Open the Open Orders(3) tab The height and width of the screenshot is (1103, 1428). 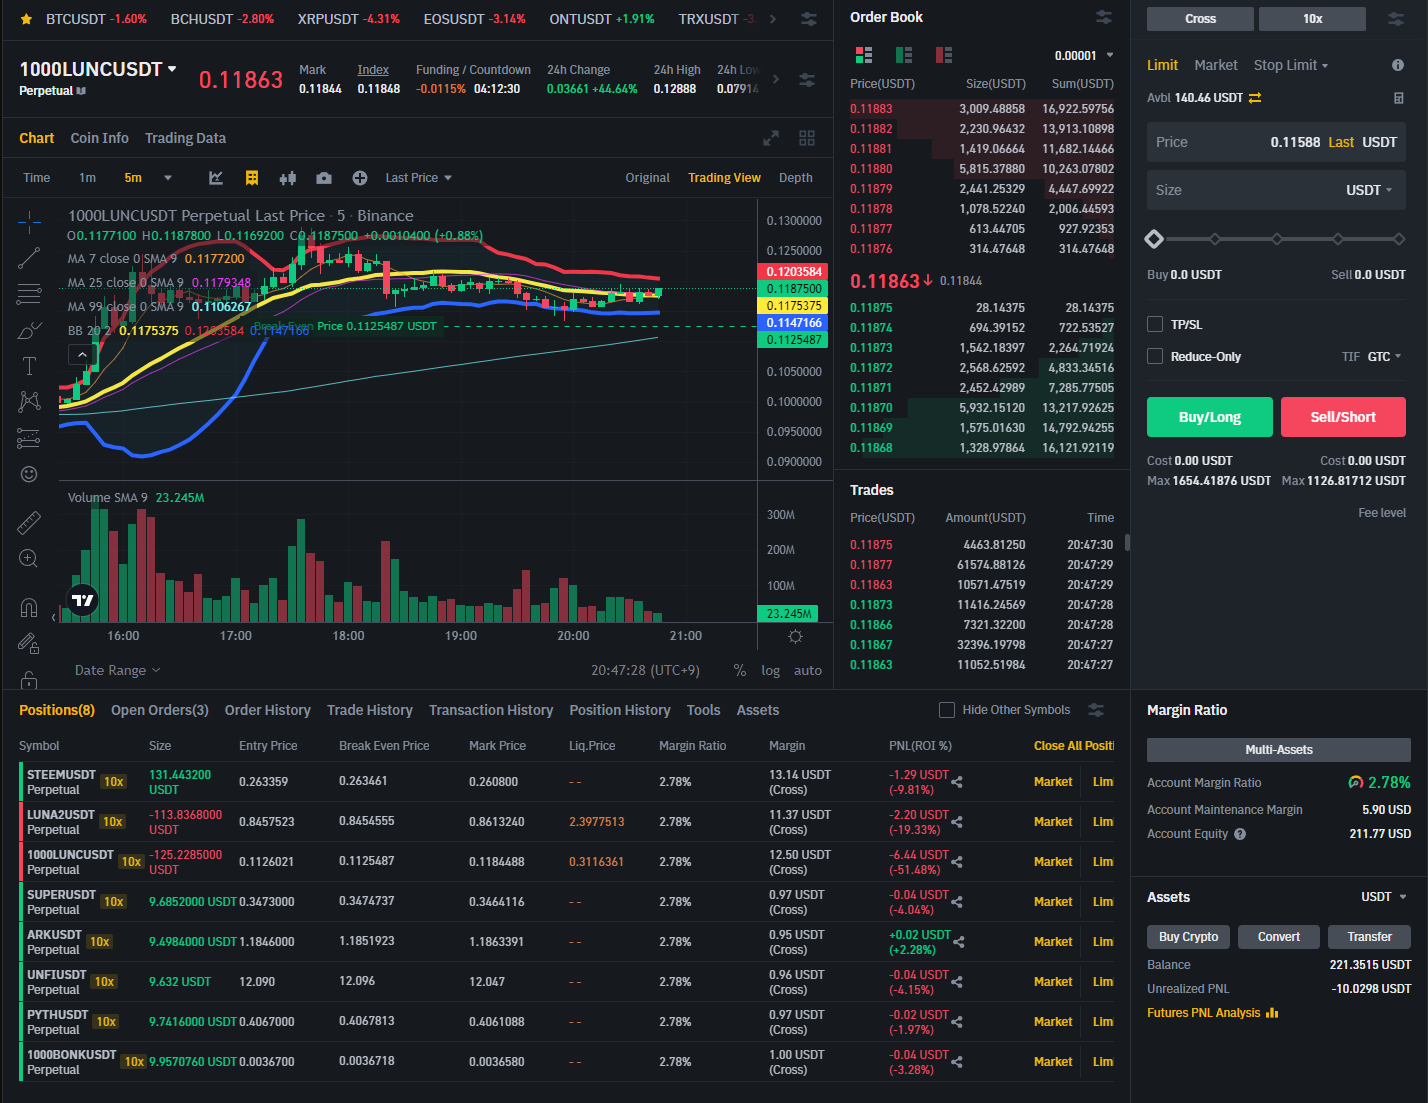[160, 710]
